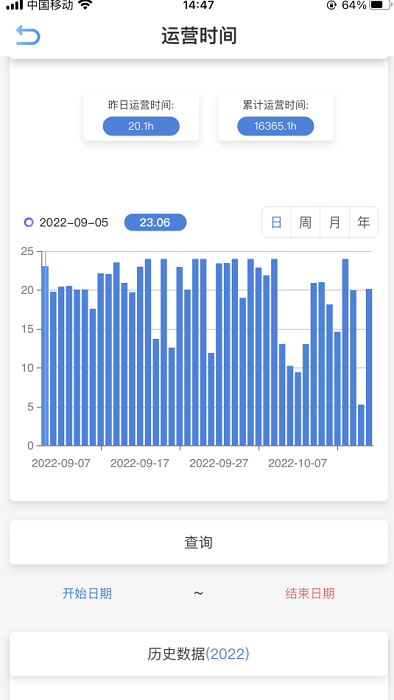Switch chart to 月 (month) view
The height and width of the screenshot is (700, 394).
[x=335, y=222]
